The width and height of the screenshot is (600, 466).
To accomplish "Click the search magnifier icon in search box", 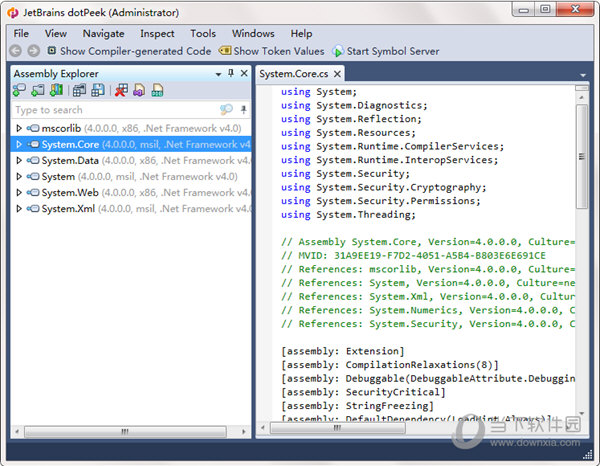I will pos(226,110).
